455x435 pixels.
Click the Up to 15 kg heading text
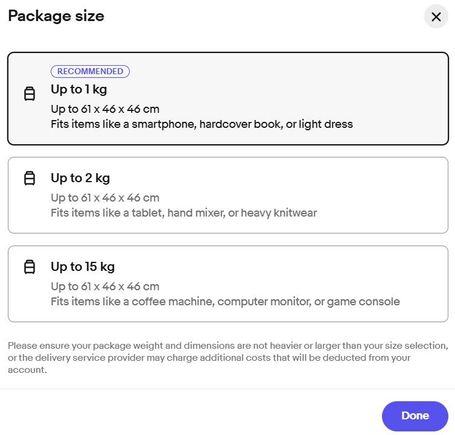tap(83, 267)
